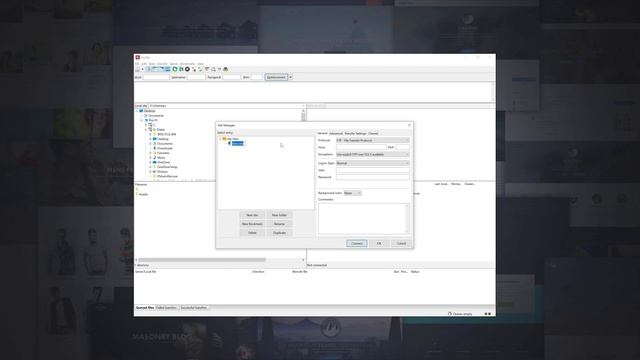Viewport: 640px width, 360px height.
Task: Click the Disconnect from server icon
Action: tap(194, 69)
